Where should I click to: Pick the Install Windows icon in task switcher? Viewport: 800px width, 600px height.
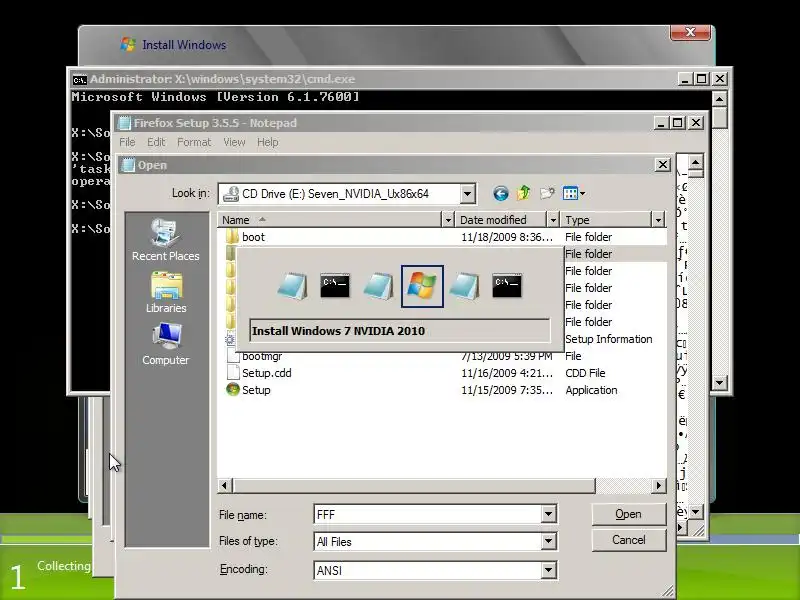click(x=422, y=286)
